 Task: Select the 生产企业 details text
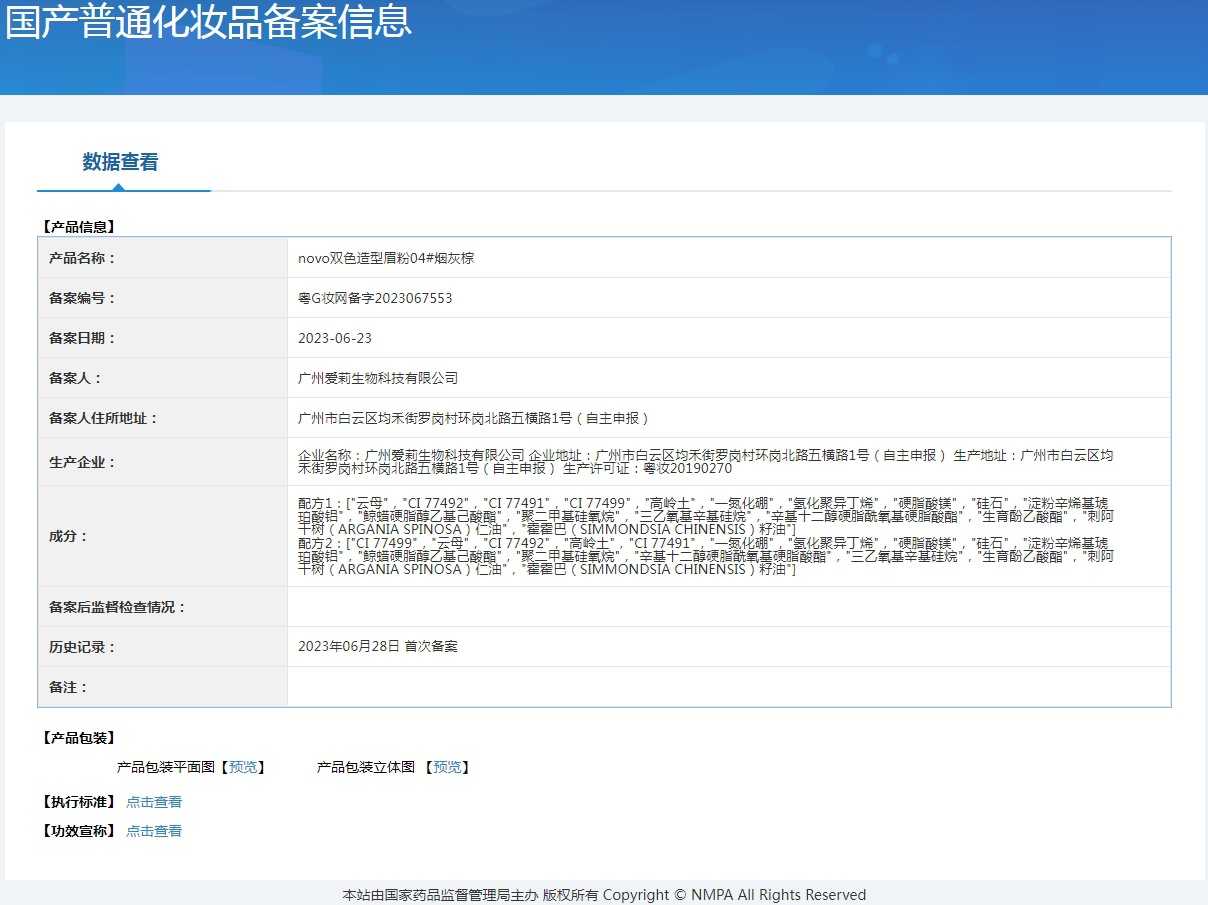[706, 462]
